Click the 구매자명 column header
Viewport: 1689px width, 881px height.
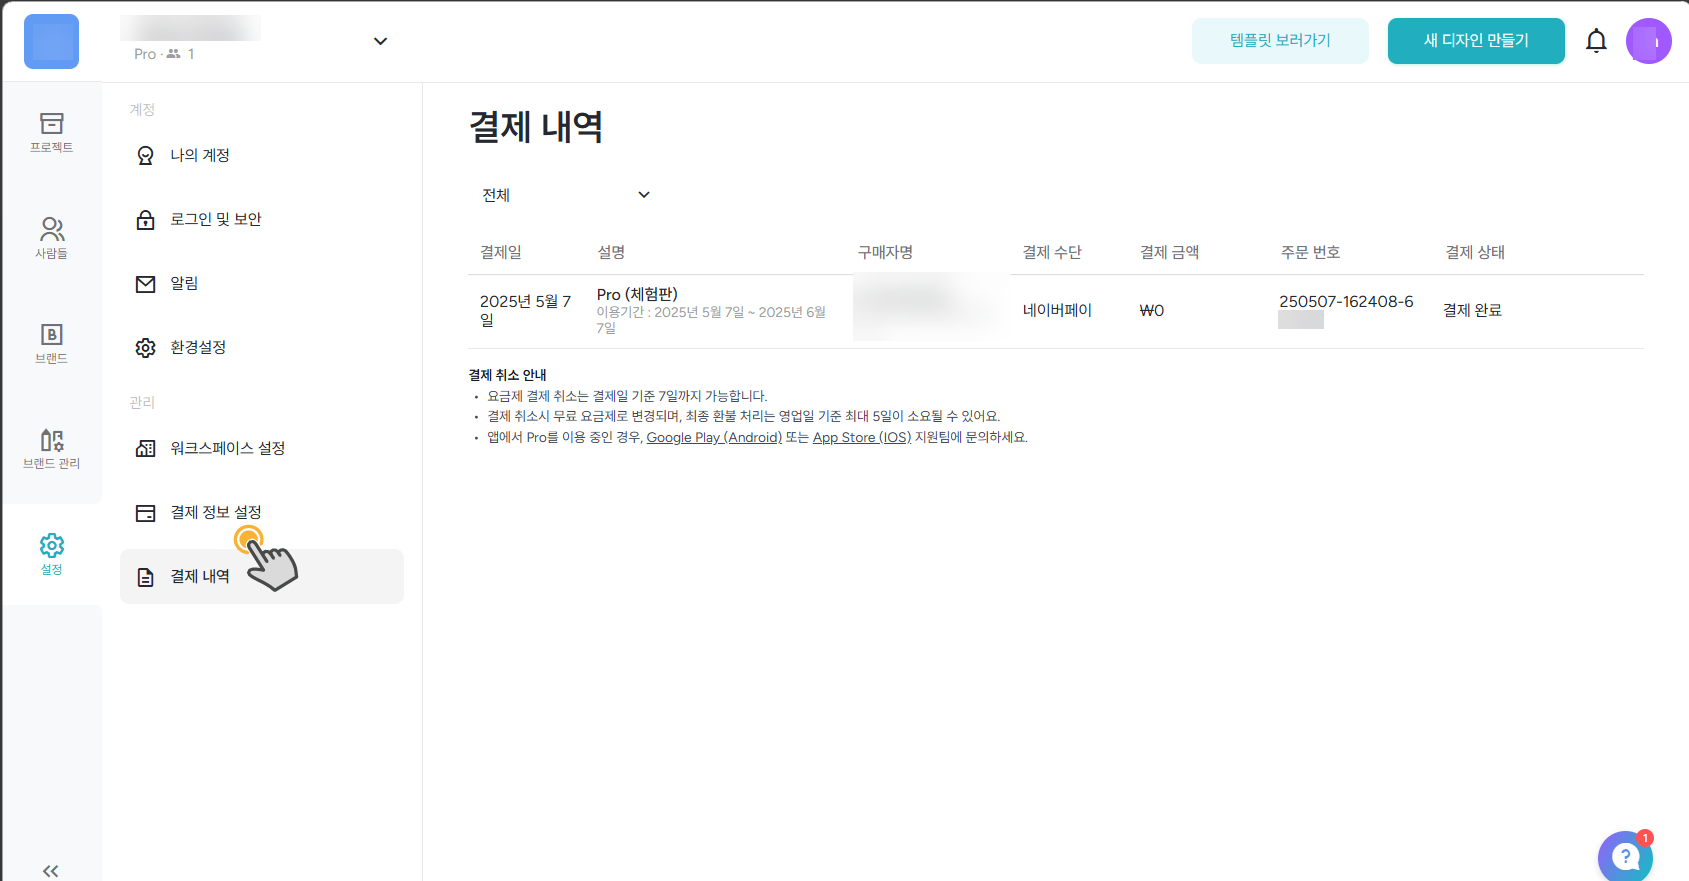[x=885, y=252]
